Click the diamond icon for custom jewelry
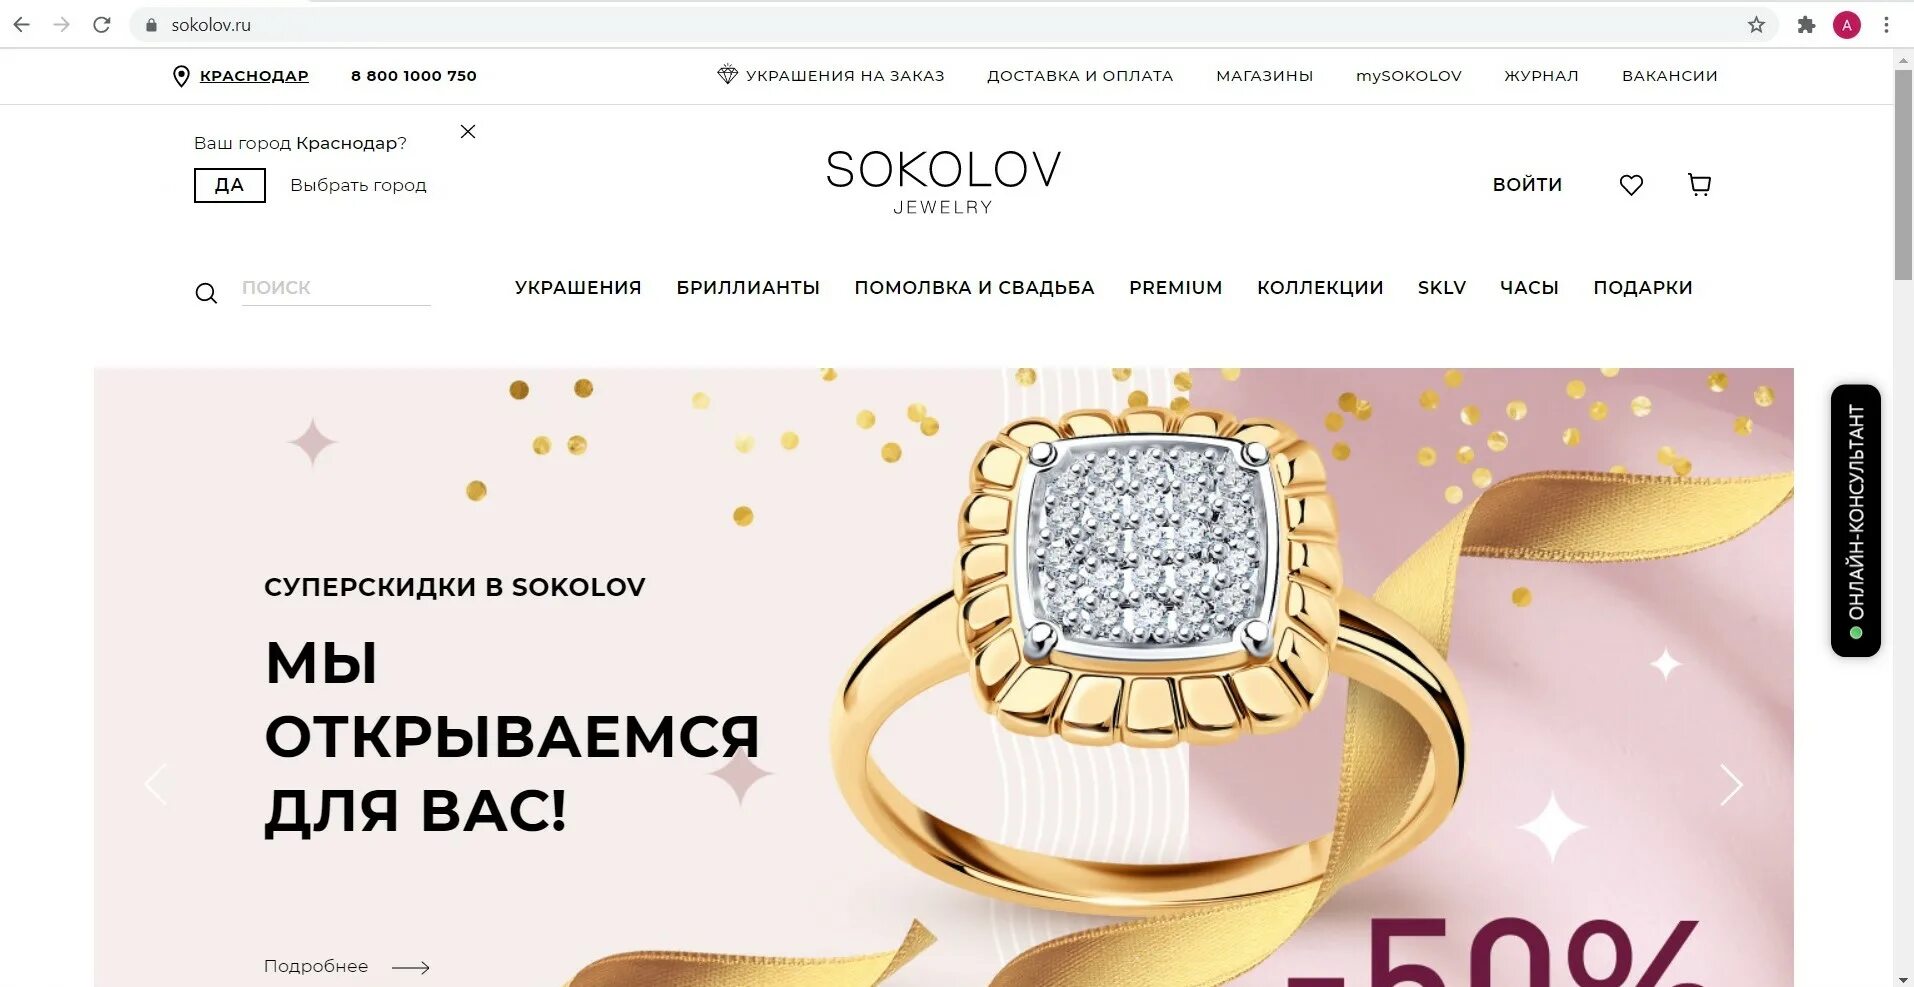The height and width of the screenshot is (987, 1914). 727,74
